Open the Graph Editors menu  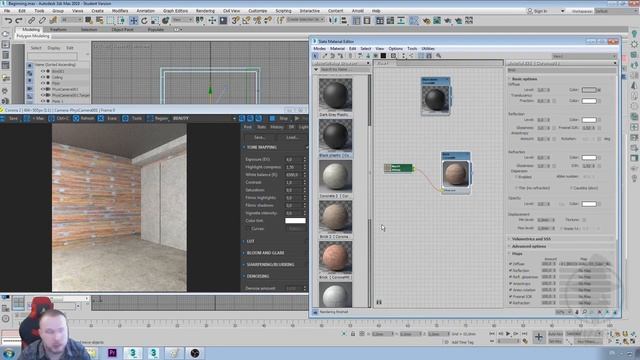tap(176, 11)
